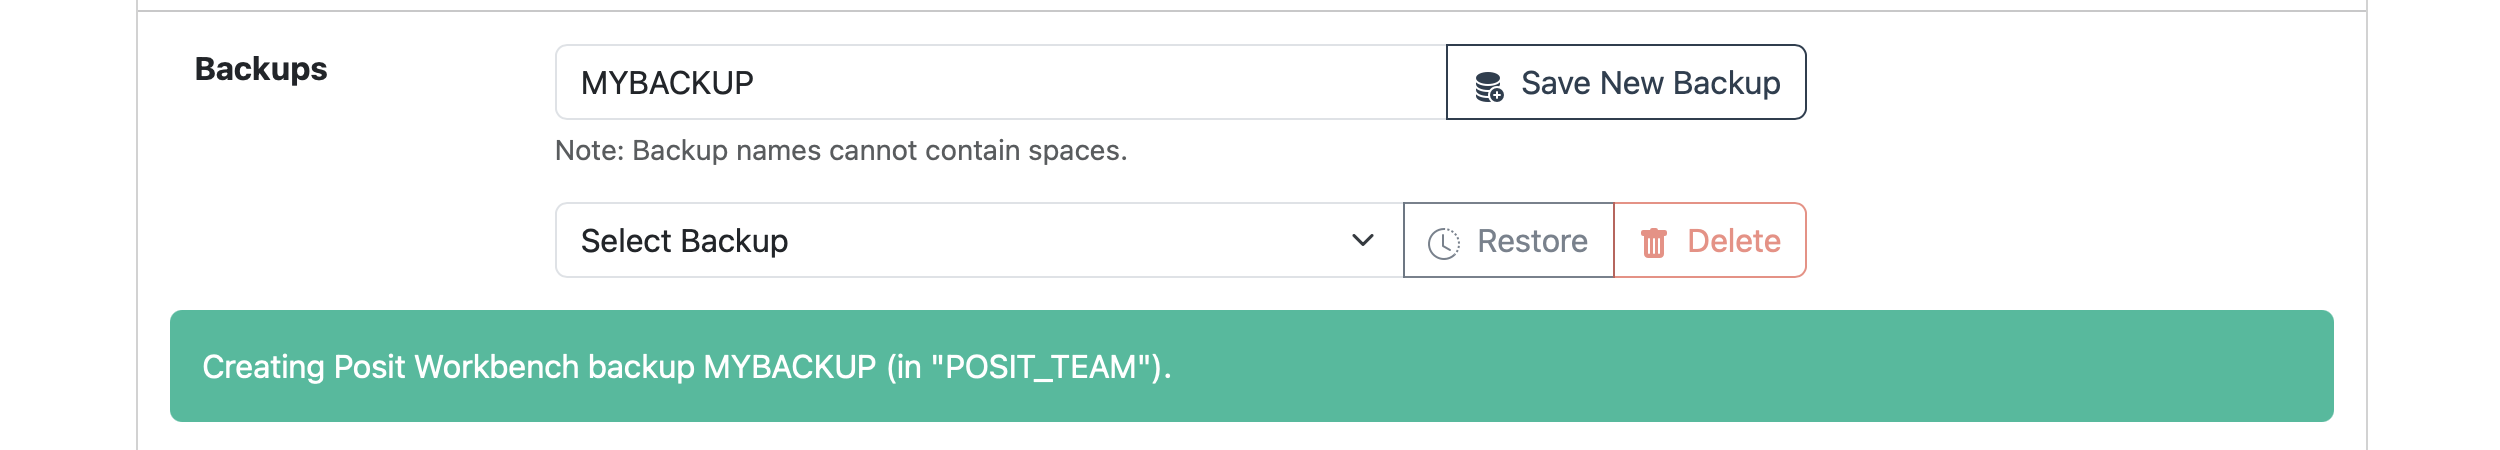Click the clock icon beside Restore
The height and width of the screenshot is (450, 2500).
[x=1443, y=243]
